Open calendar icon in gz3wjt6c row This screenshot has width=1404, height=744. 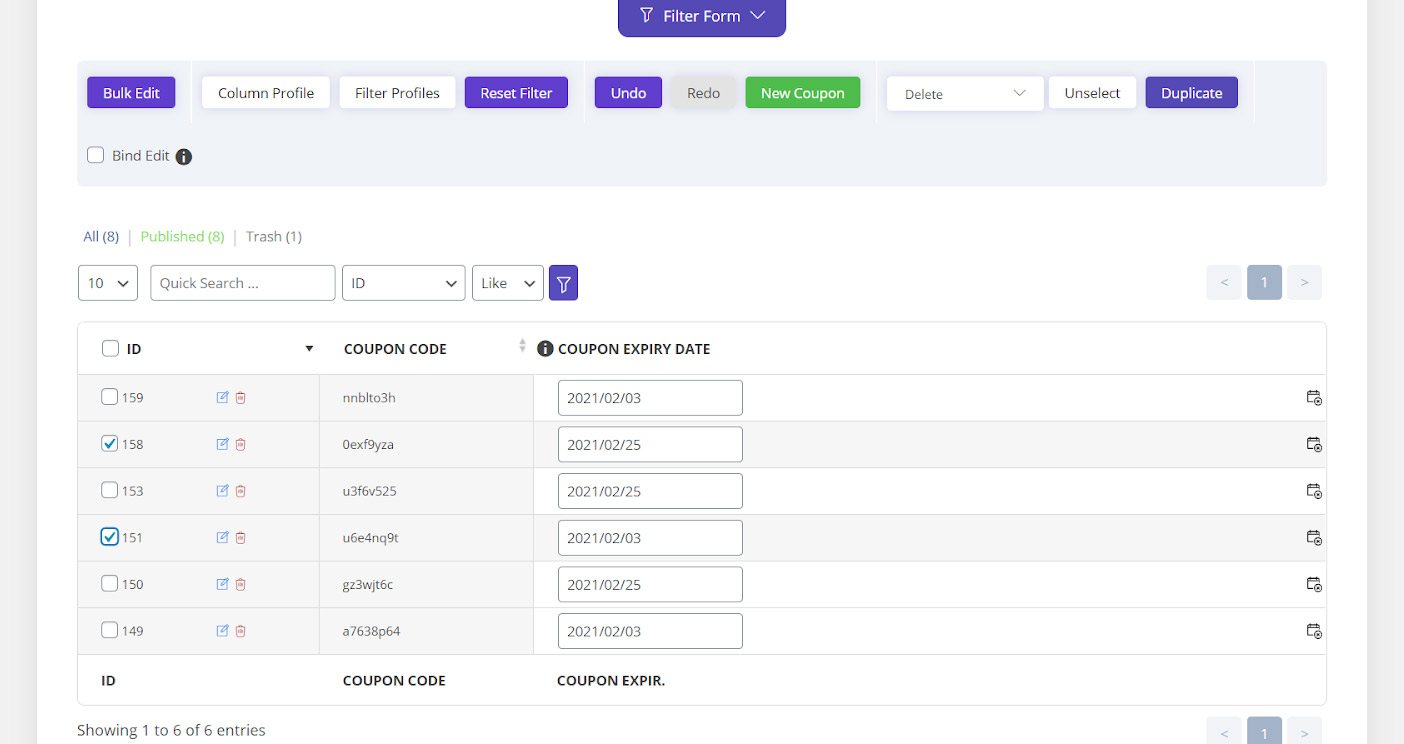pos(1314,584)
